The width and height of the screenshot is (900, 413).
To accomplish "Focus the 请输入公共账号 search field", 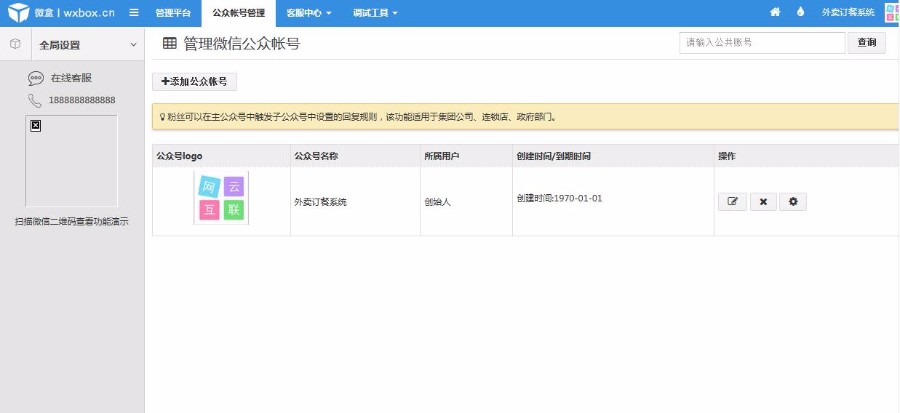I will pos(762,42).
